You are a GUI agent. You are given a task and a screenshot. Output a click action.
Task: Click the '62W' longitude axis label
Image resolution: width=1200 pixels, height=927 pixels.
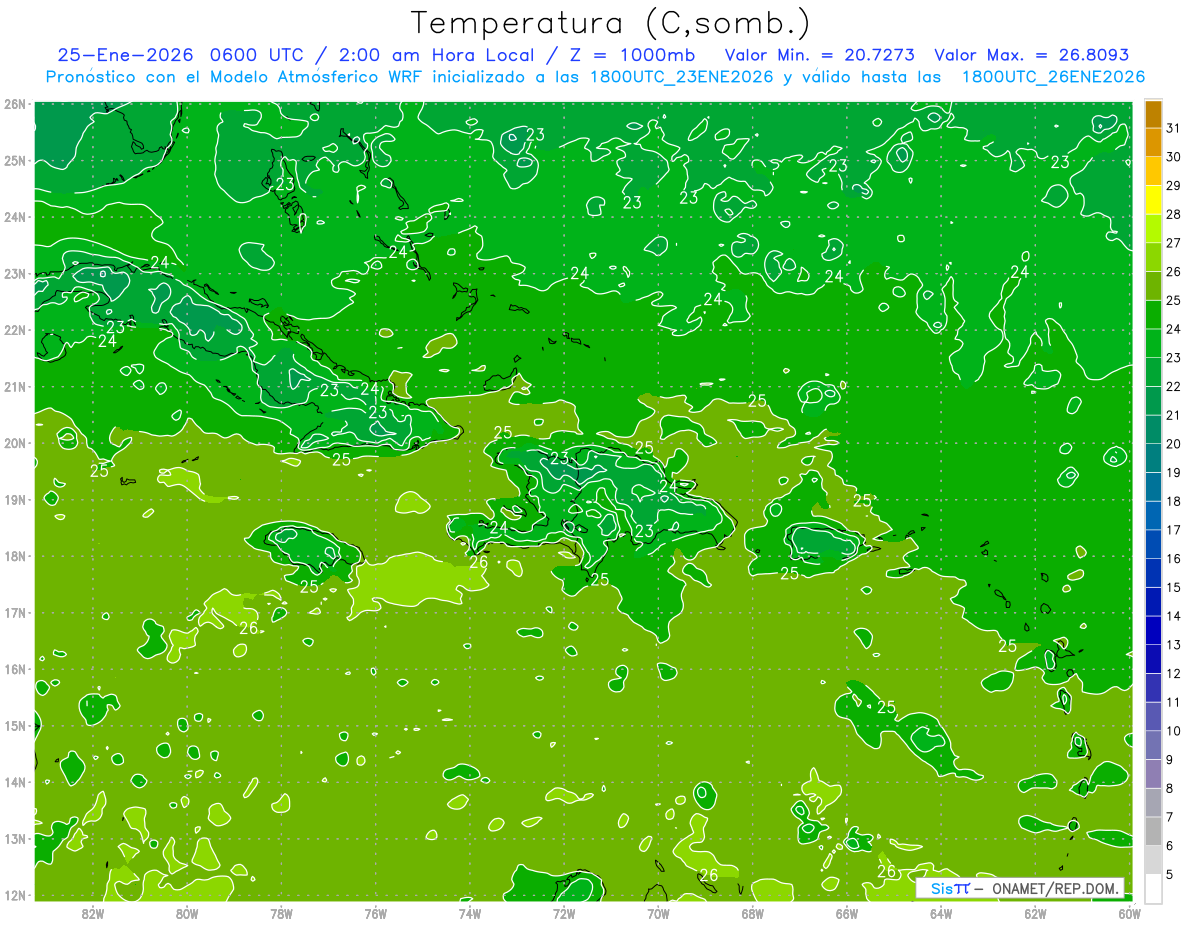[1035, 913]
